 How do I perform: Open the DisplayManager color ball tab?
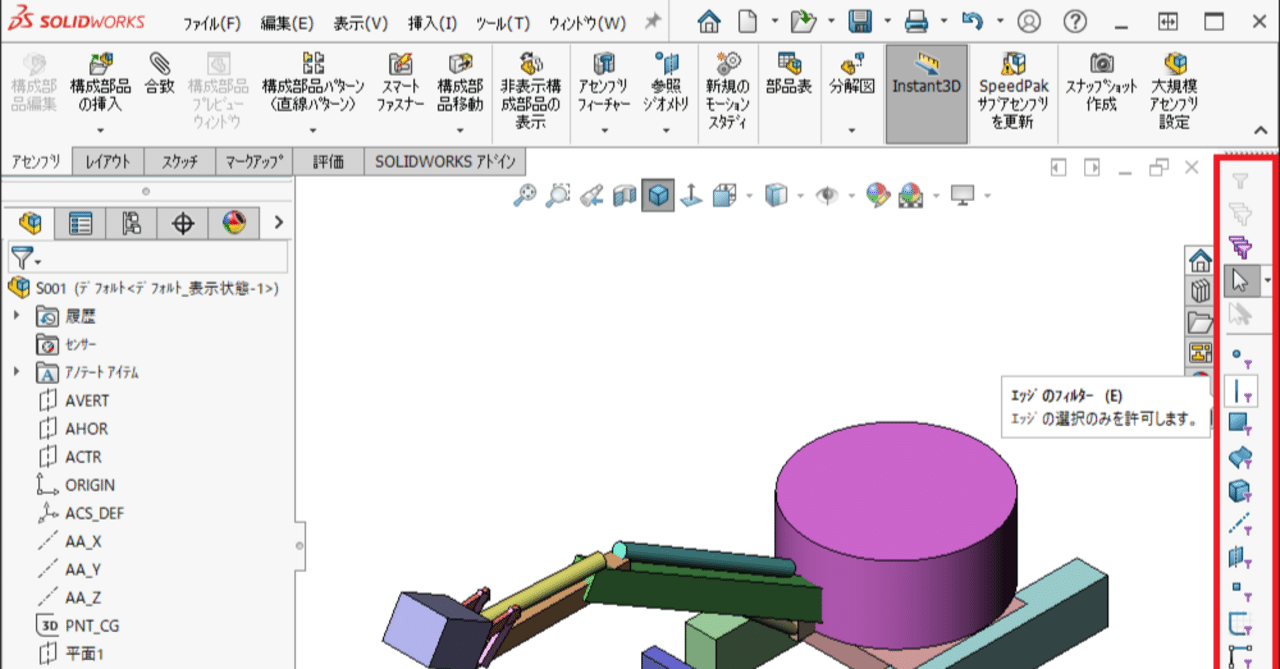(x=233, y=223)
